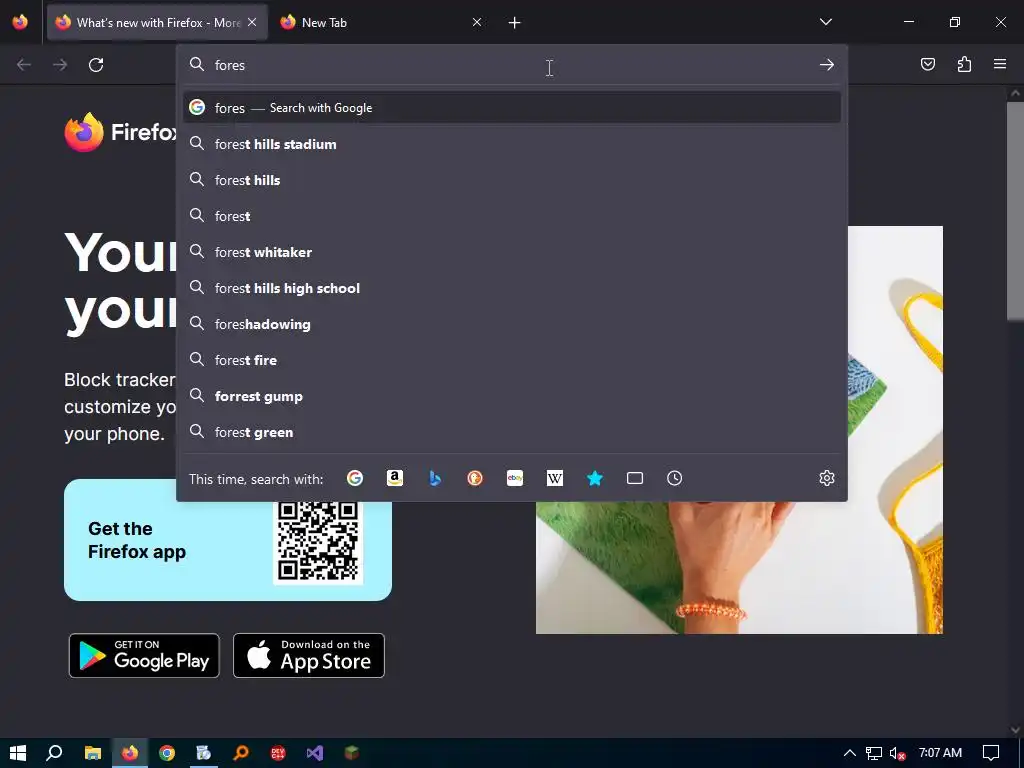Close the What's new with Firefox tab
Viewport: 1024px width, 768px height.
[x=252, y=22]
